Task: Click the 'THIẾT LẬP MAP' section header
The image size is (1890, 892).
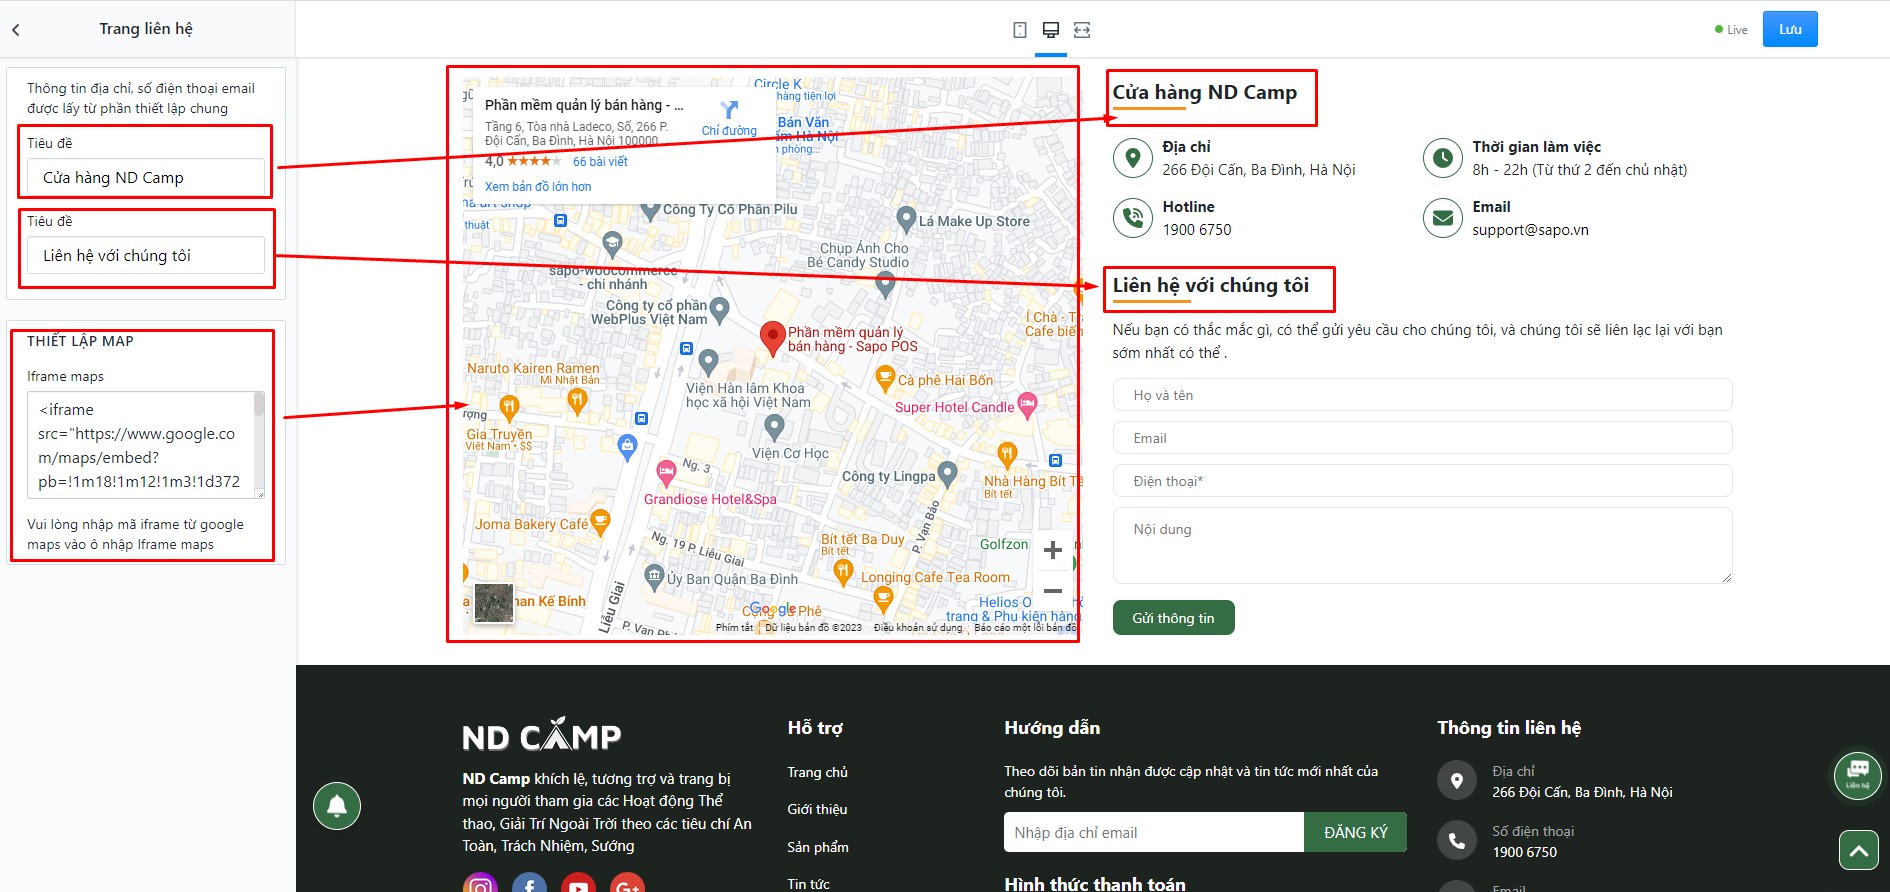Action: (80, 341)
